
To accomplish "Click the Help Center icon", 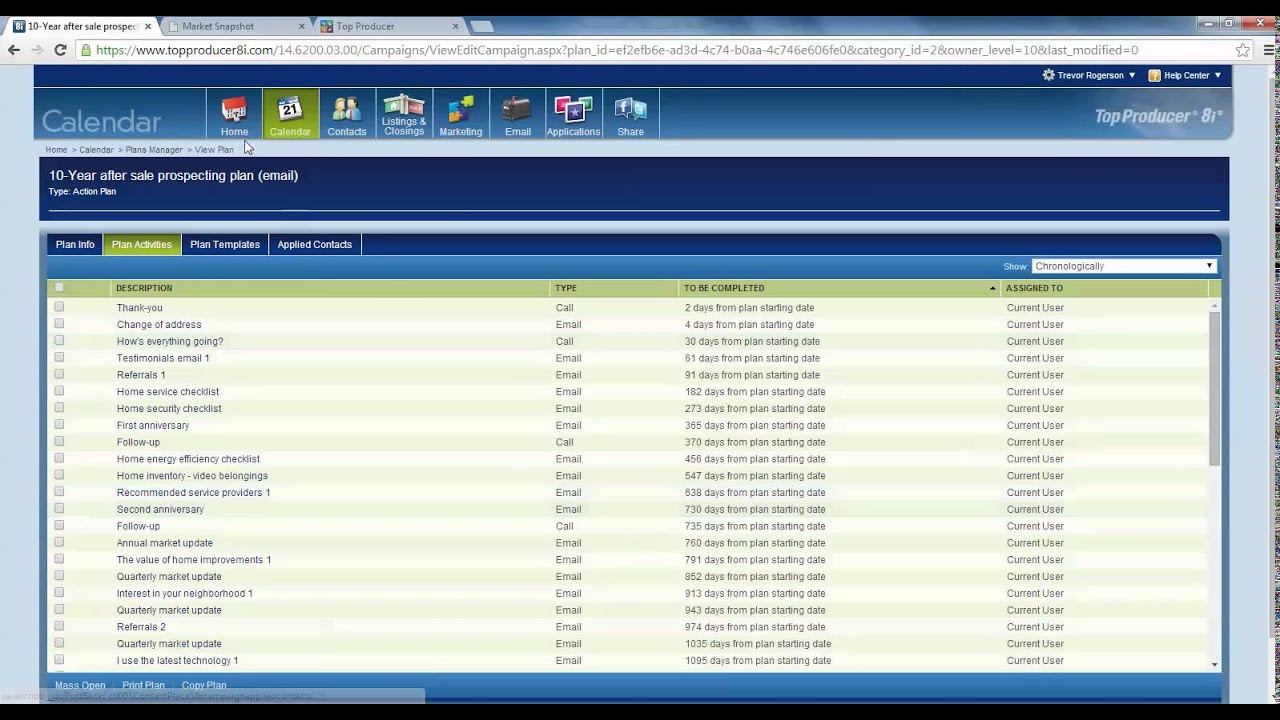I will tap(1154, 75).
